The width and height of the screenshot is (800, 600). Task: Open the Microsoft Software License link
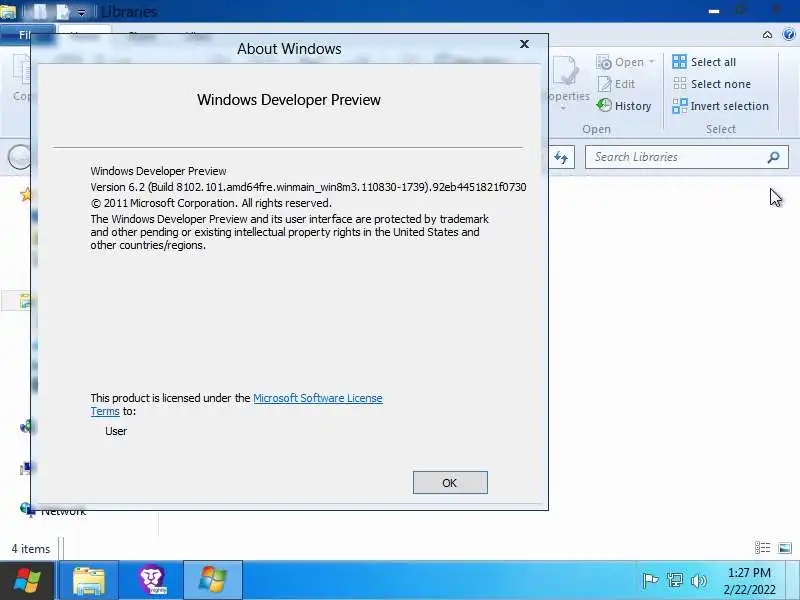coord(318,398)
